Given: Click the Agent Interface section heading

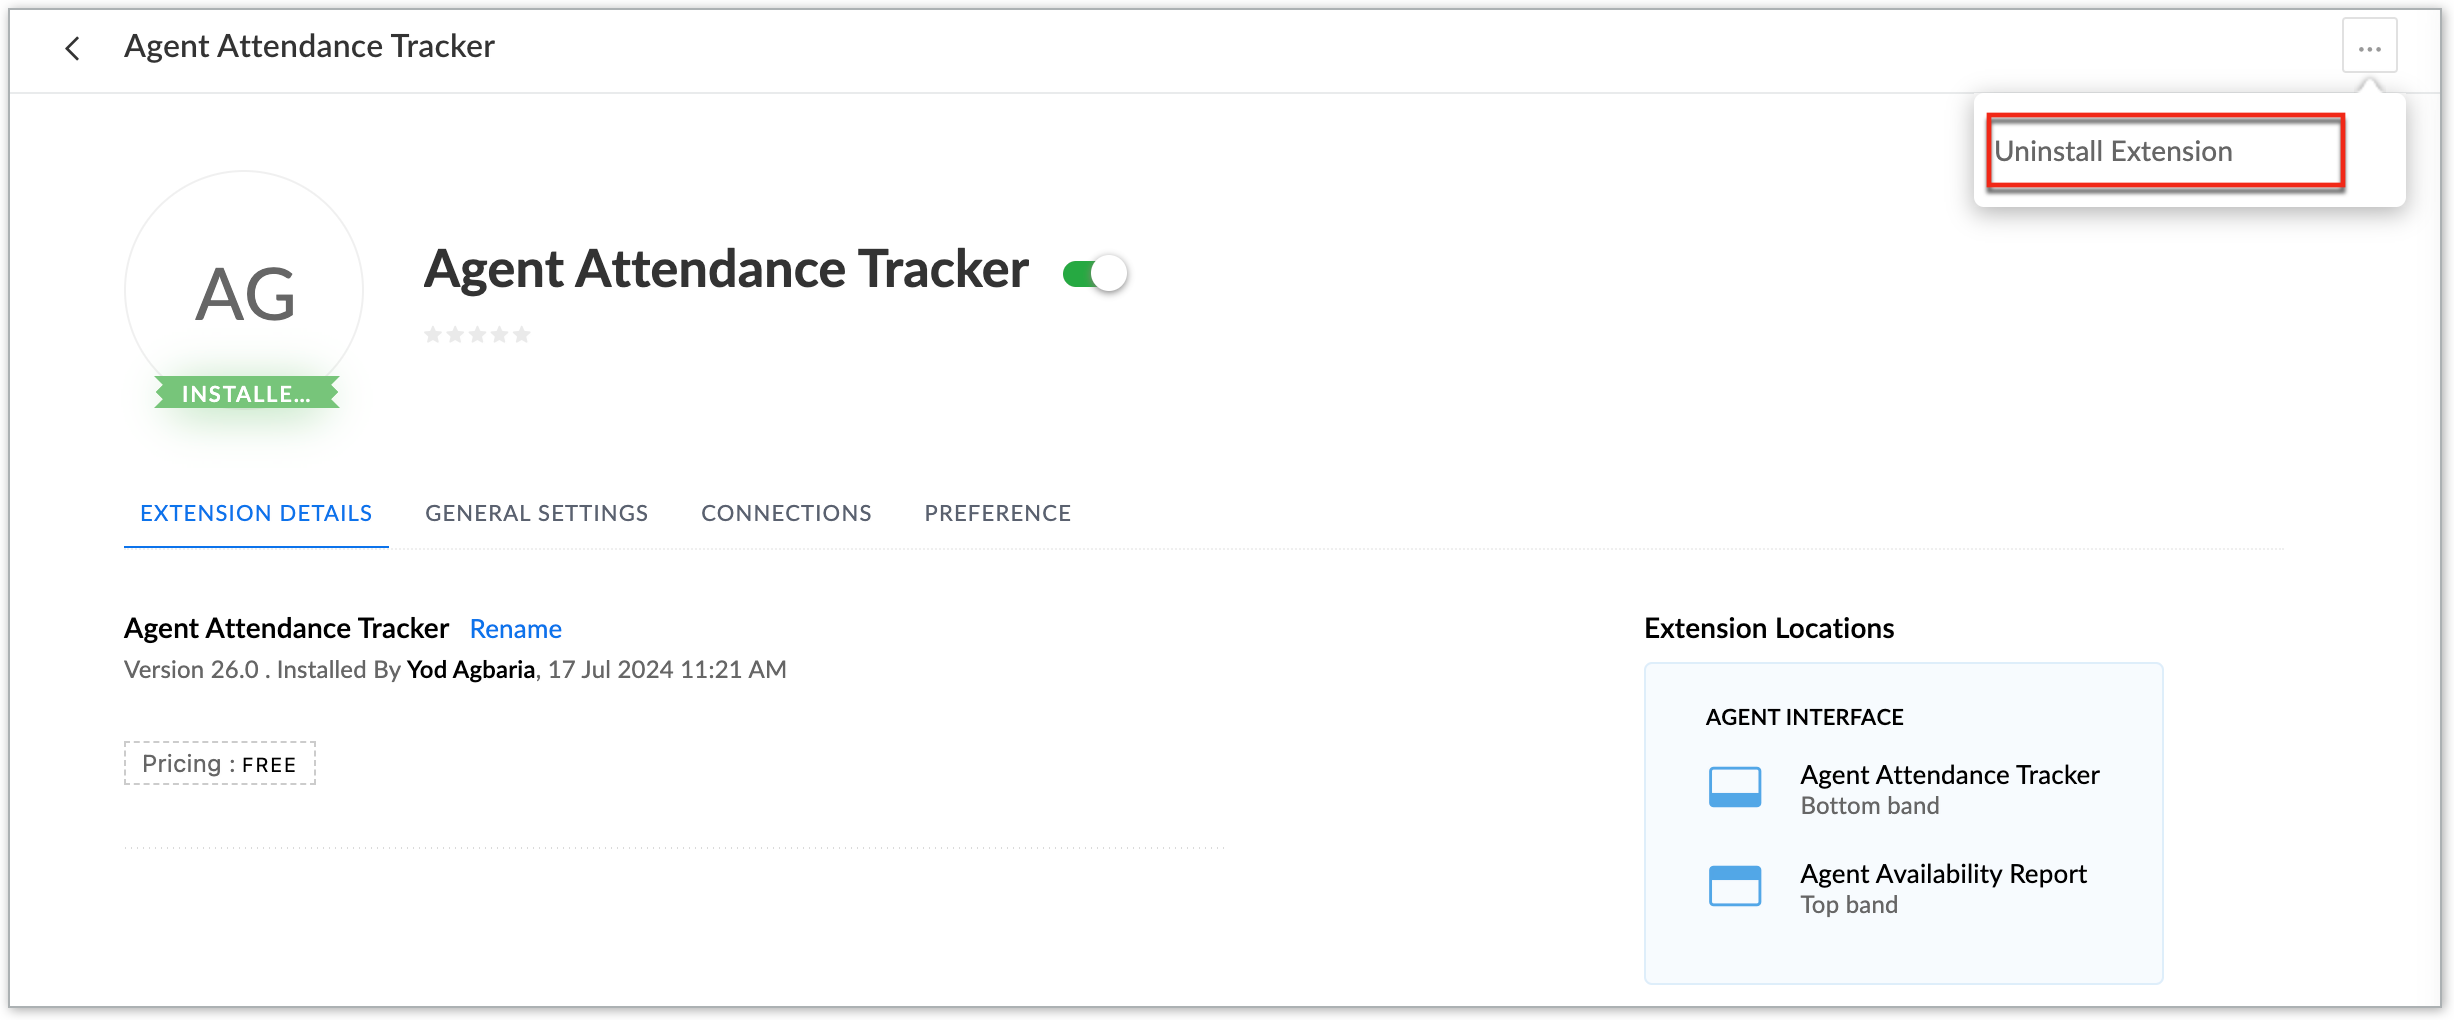Looking at the screenshot, I should [1804, 717].
